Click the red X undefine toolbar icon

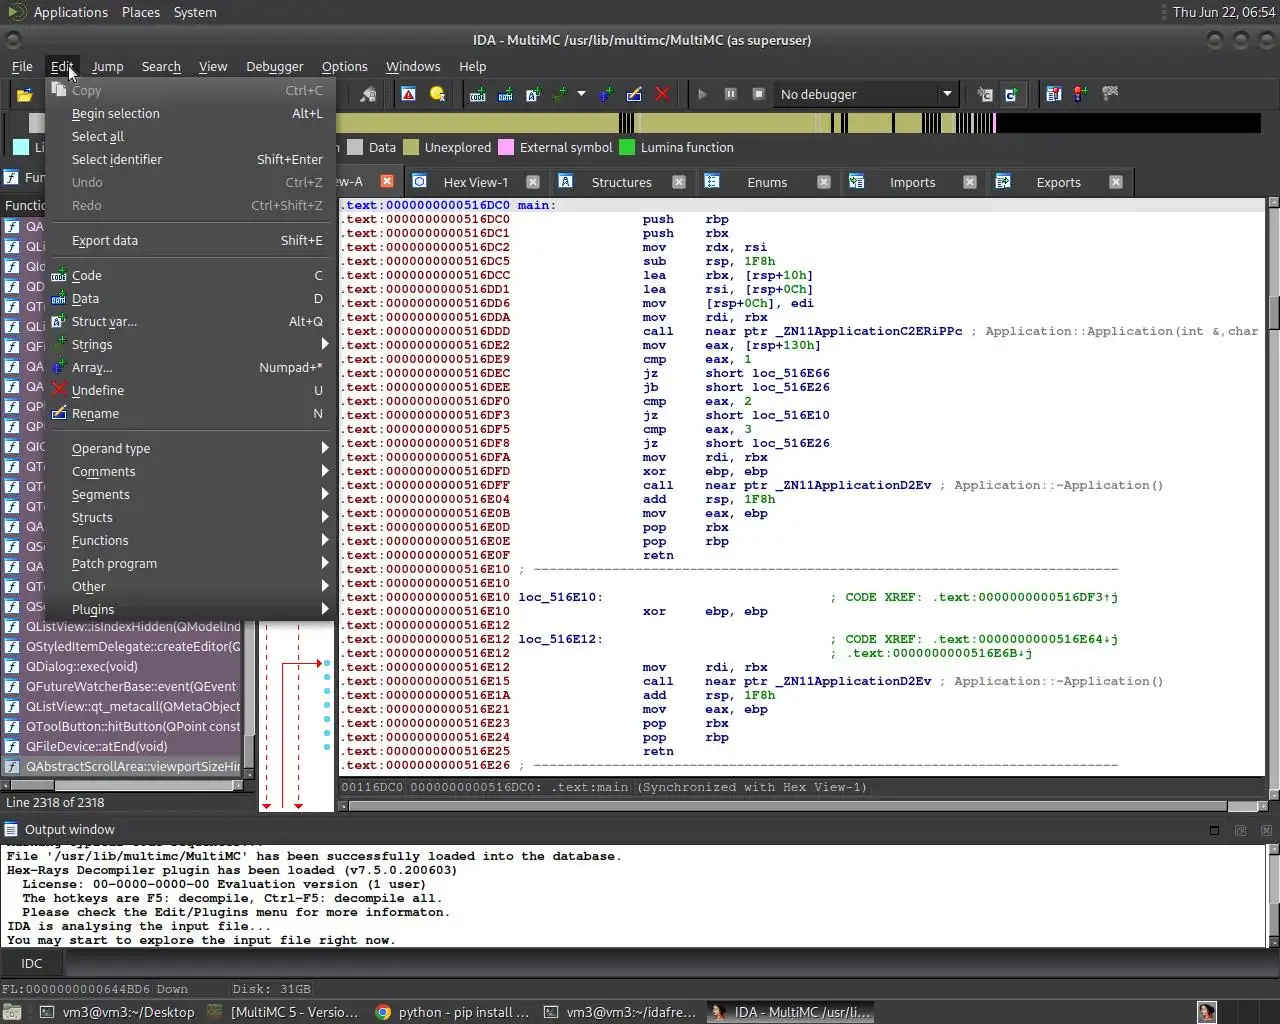(x=662, y=94)
